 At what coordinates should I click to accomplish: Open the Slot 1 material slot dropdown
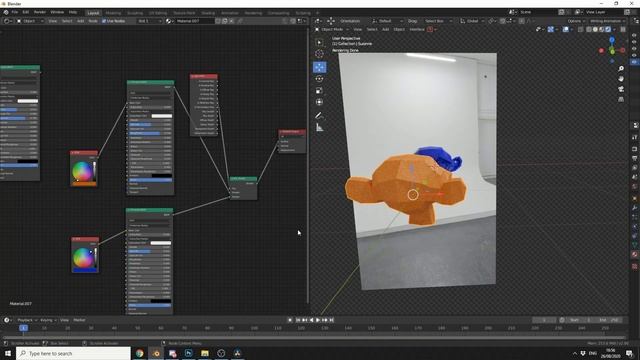pos(149,21)
